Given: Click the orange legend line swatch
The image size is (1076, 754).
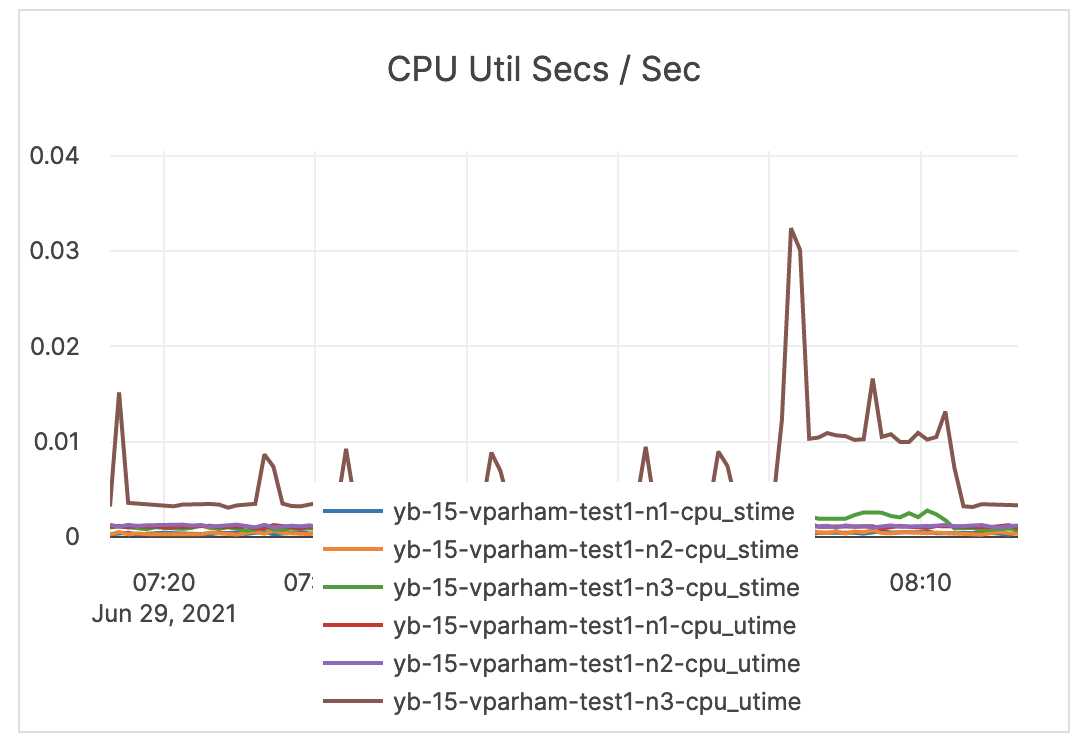Looking at the screenshot, I should click(x=355, y=549).
